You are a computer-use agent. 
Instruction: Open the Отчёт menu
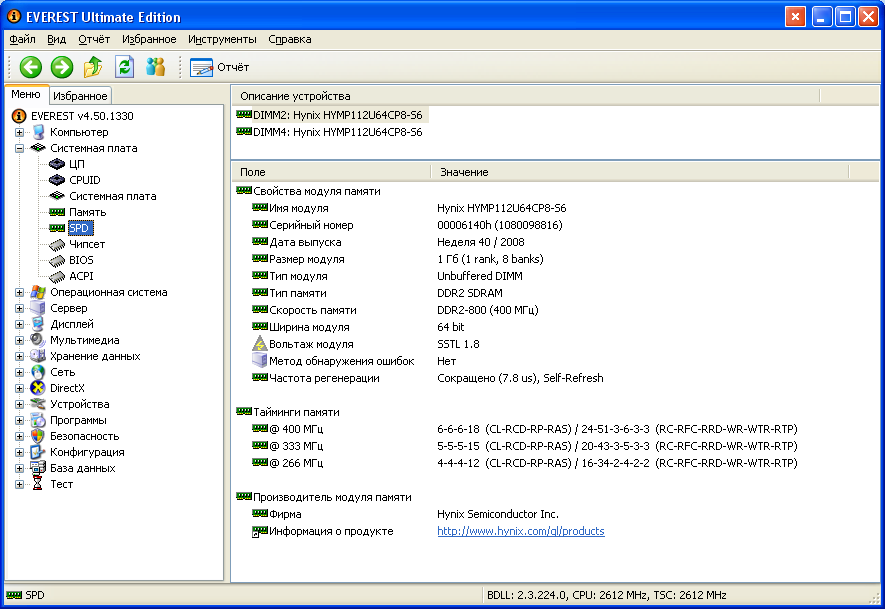pyautogui.click(x=94, y=40)
